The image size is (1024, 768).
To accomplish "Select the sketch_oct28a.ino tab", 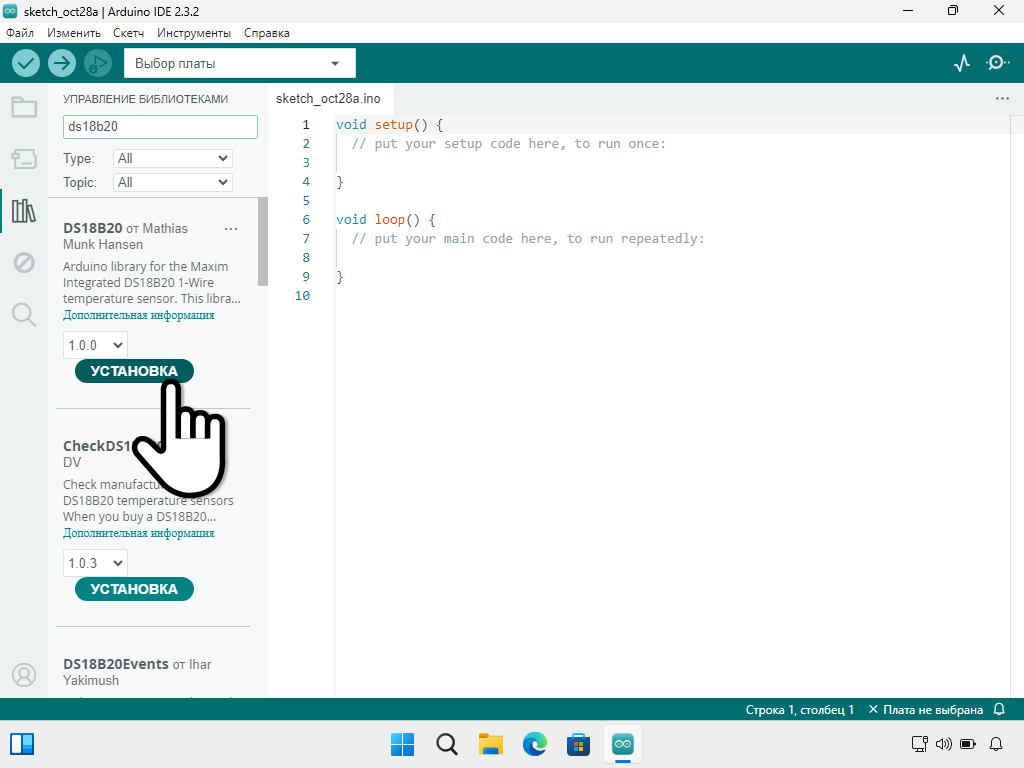I will coord(328,99).
